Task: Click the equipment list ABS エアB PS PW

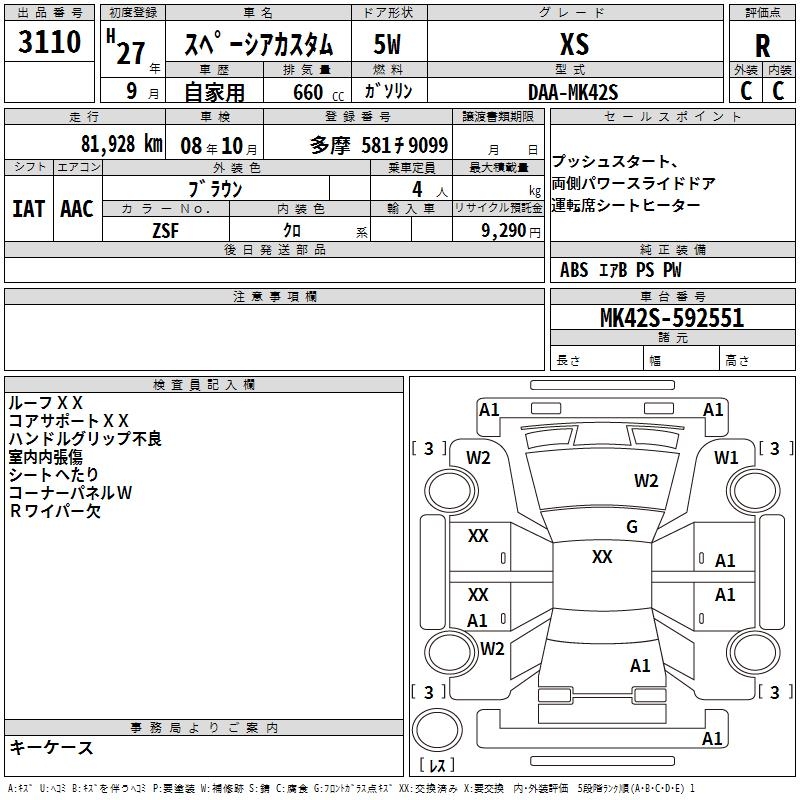Action: (620, 270)
